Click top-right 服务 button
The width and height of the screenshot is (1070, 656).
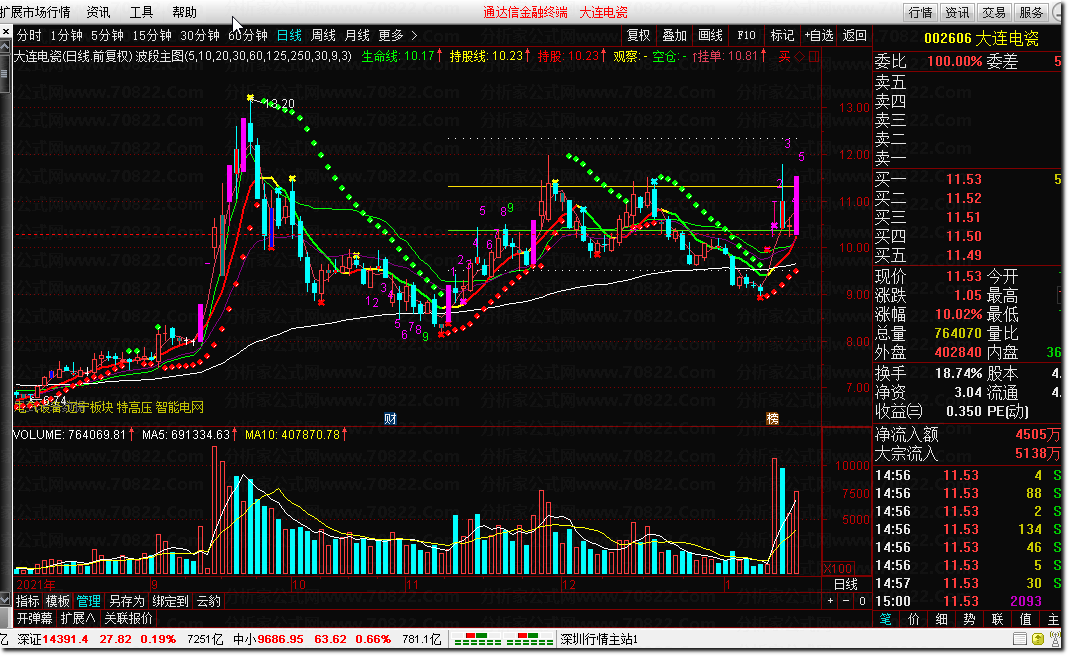tap(1031, 12)
